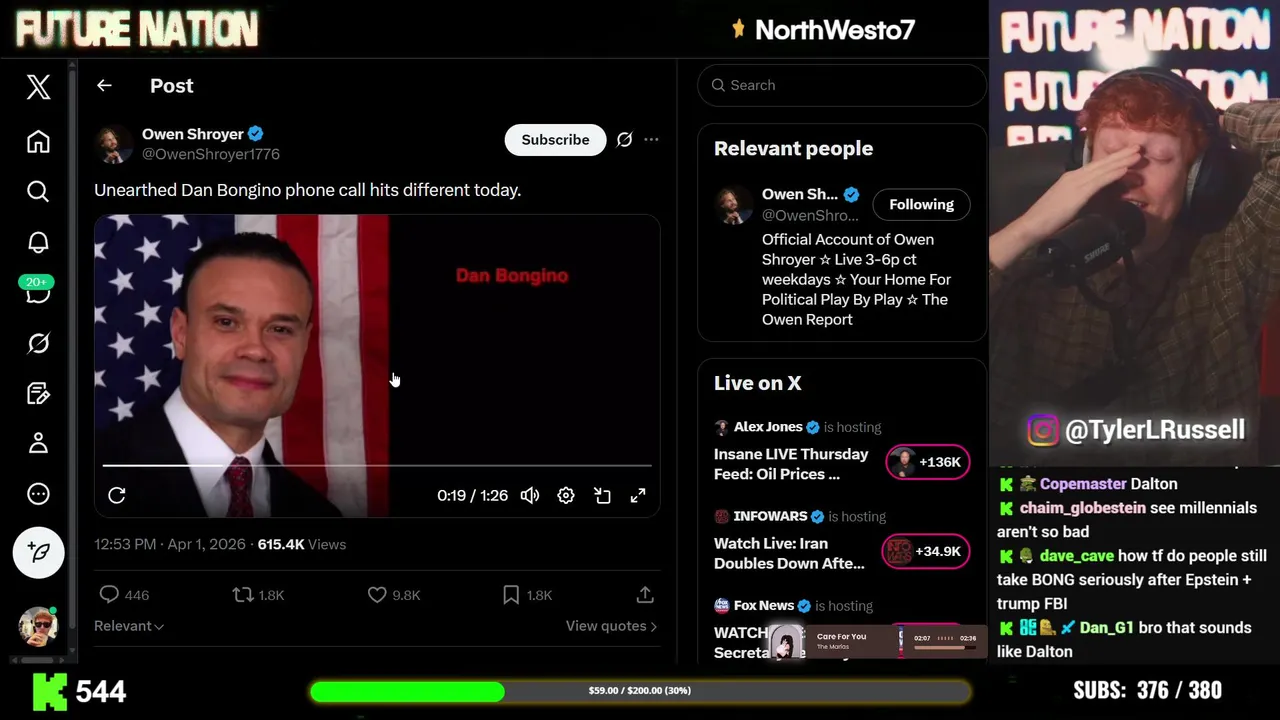Join INFOWARS live with +34.9K listeners

[x=926, y=551]
